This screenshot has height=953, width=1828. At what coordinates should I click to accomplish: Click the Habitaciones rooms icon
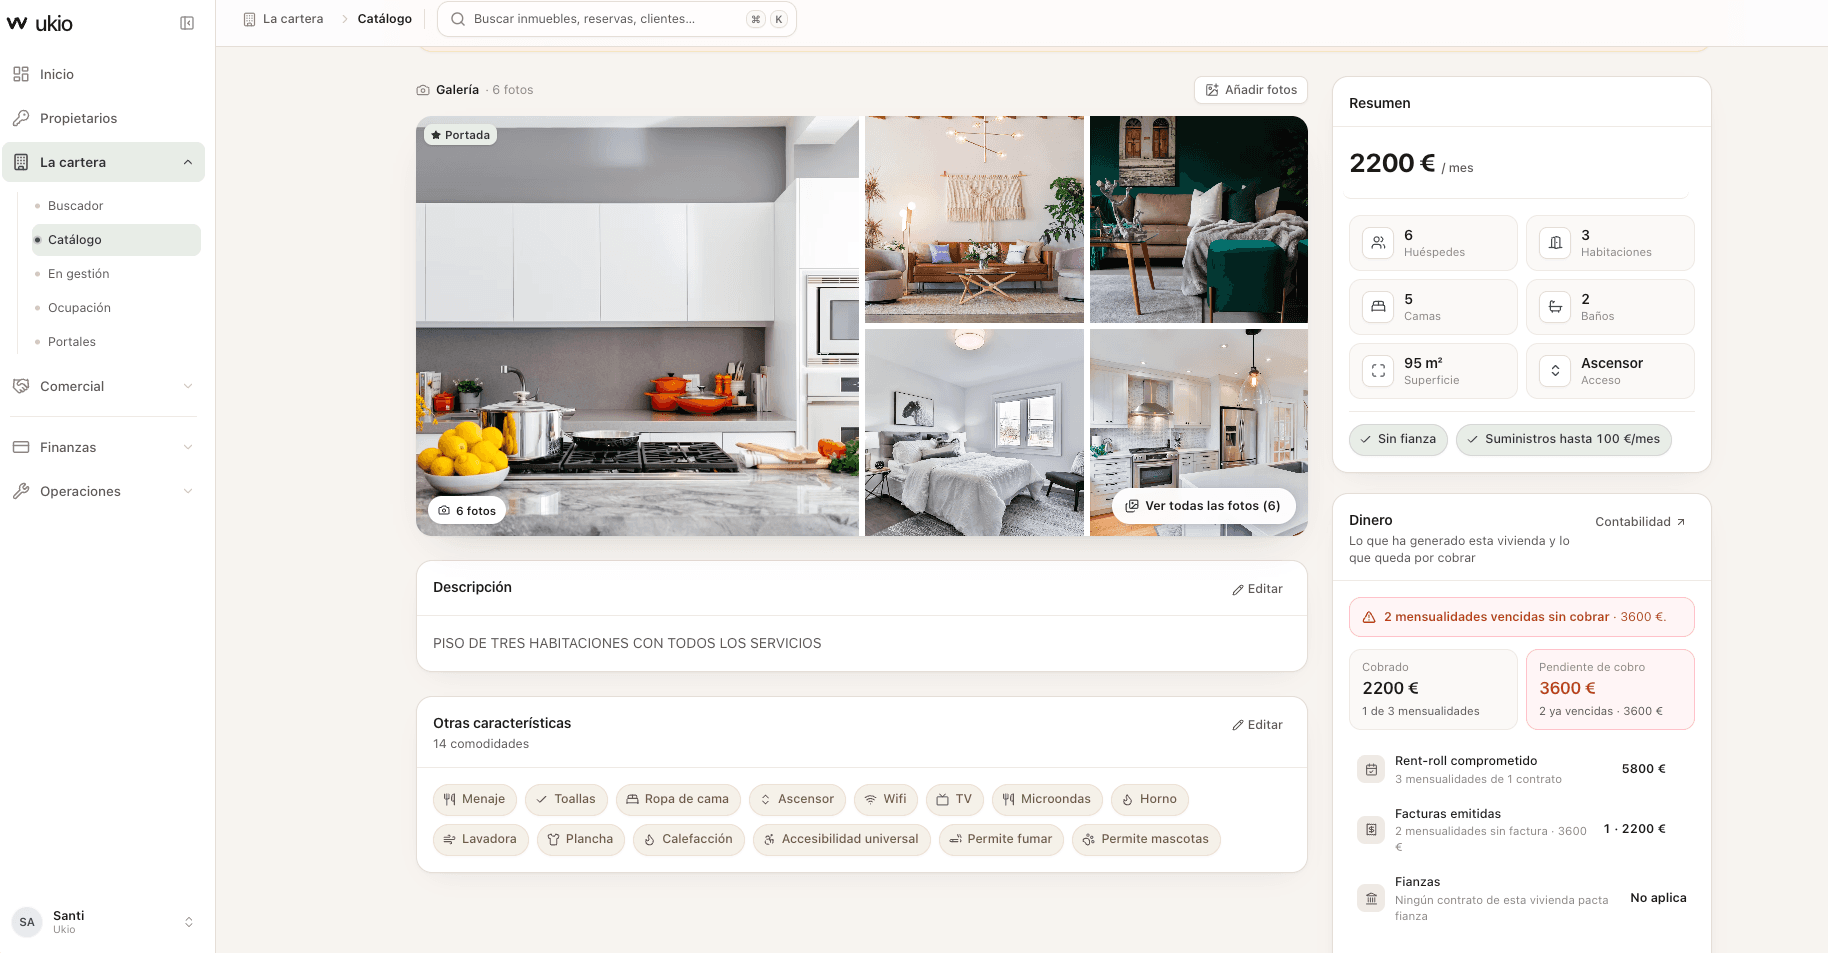(1555, 243)
